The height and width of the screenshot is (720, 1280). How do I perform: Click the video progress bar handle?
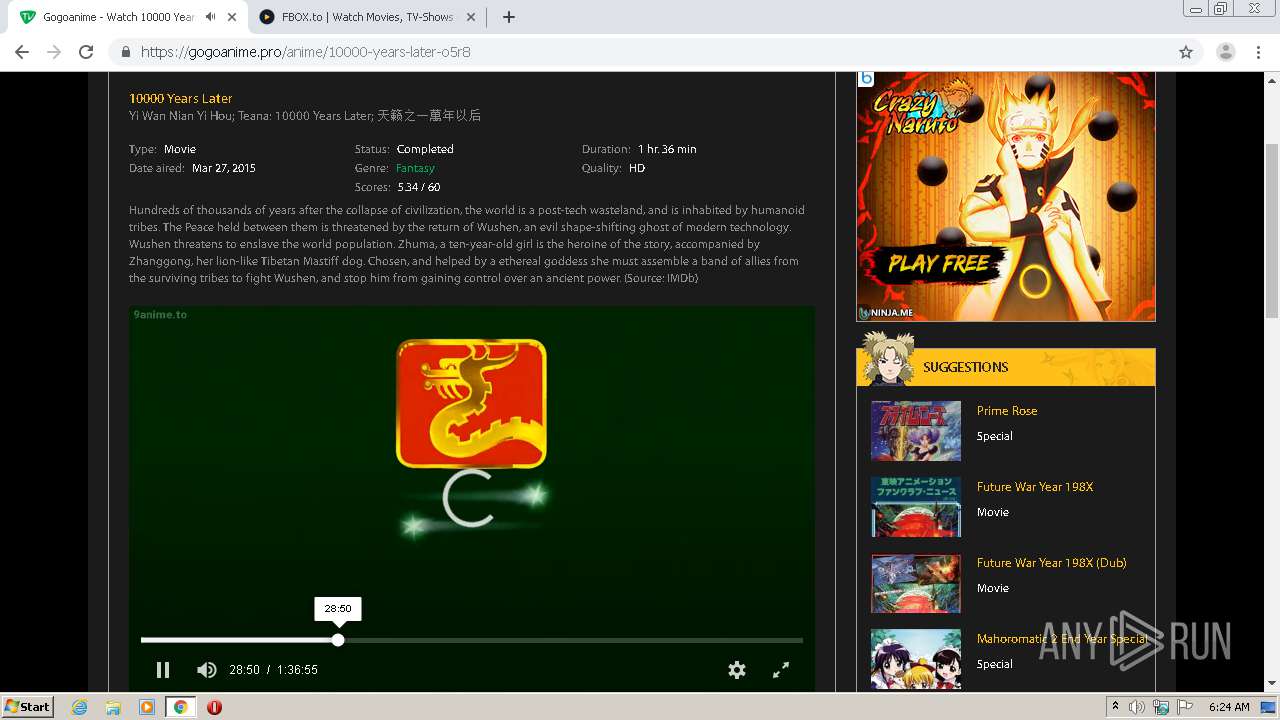click(338, 640)
